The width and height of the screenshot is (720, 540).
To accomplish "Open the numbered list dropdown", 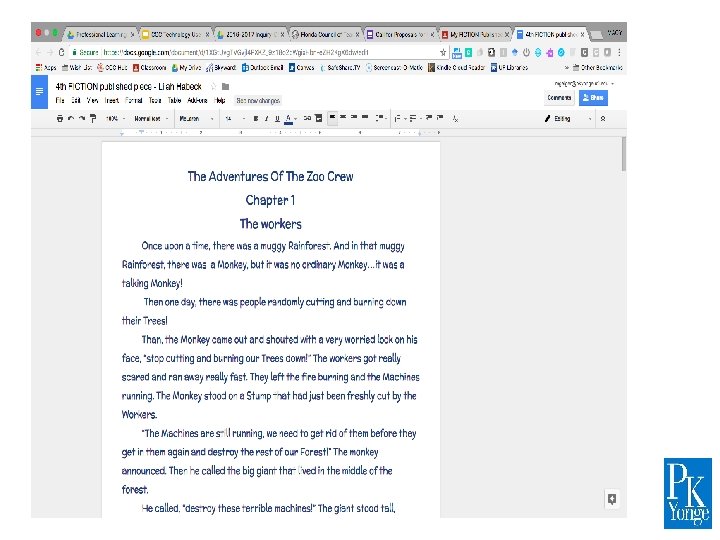I will [x=400, y=118].
